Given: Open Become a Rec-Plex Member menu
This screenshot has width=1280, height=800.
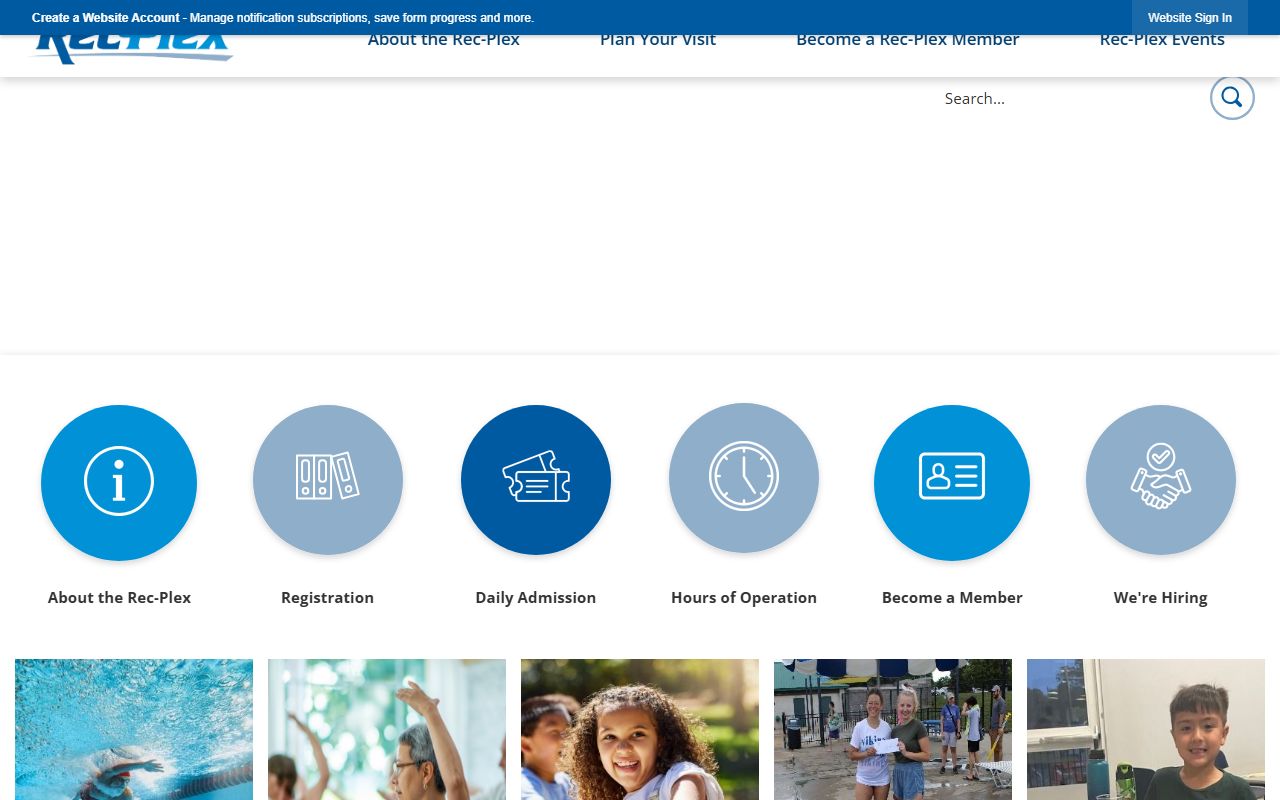Looking at the screenshot, I should coord(908,41).
